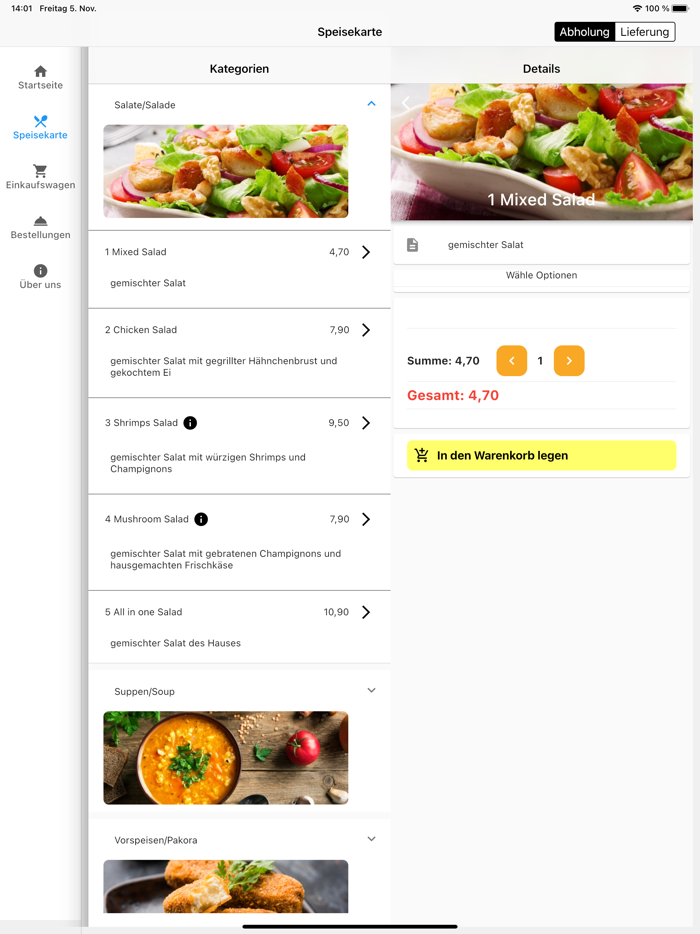Increase quantity with the orange right arrow
Screen dimensions: 700x934
(569, 361)
